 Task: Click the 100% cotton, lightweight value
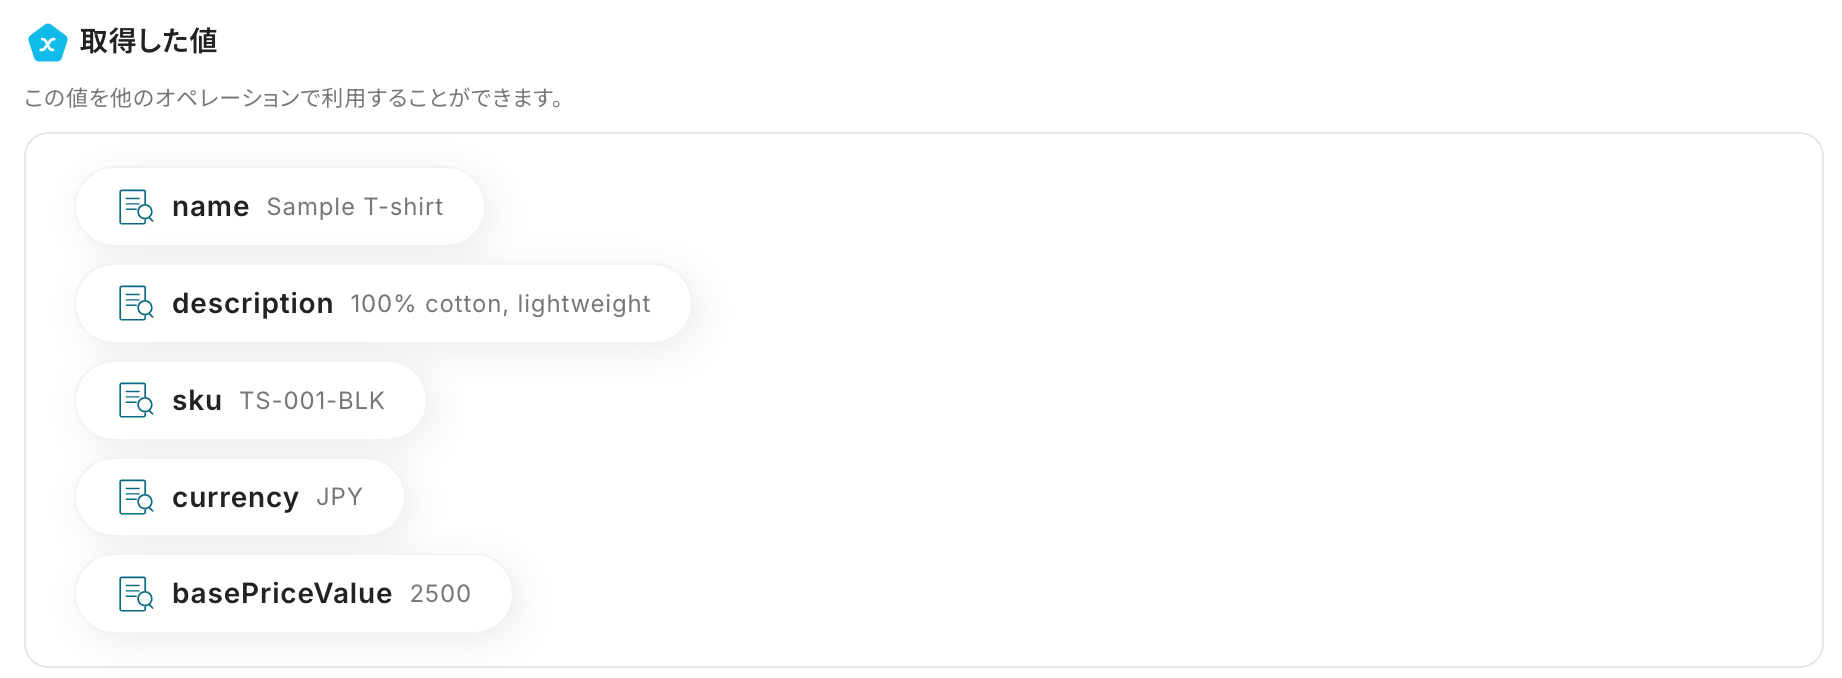[x=500, y=304]
